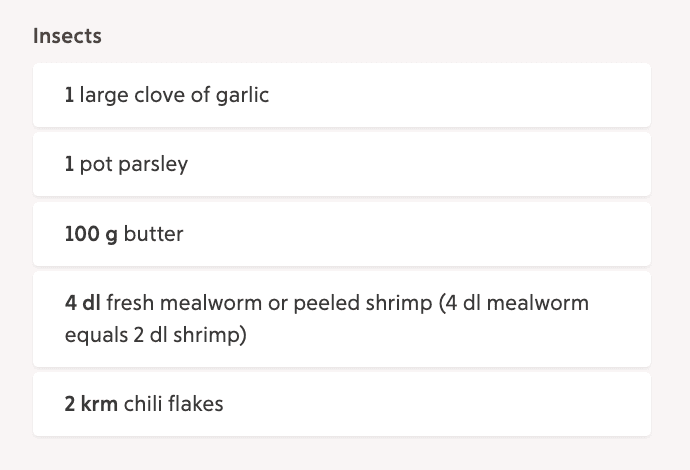The width and height of the screenshot is (690, 470).
Task: Select the large clove of garlic ingredient card
Action: point(342,95)
